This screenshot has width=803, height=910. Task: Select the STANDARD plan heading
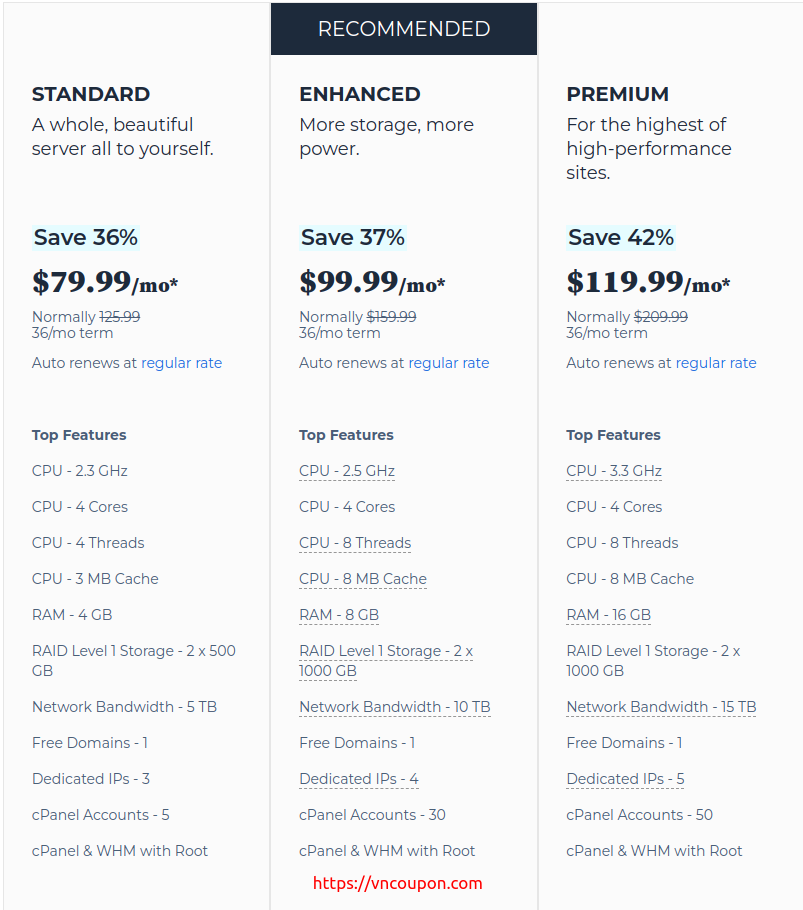(x=91, y=94)
